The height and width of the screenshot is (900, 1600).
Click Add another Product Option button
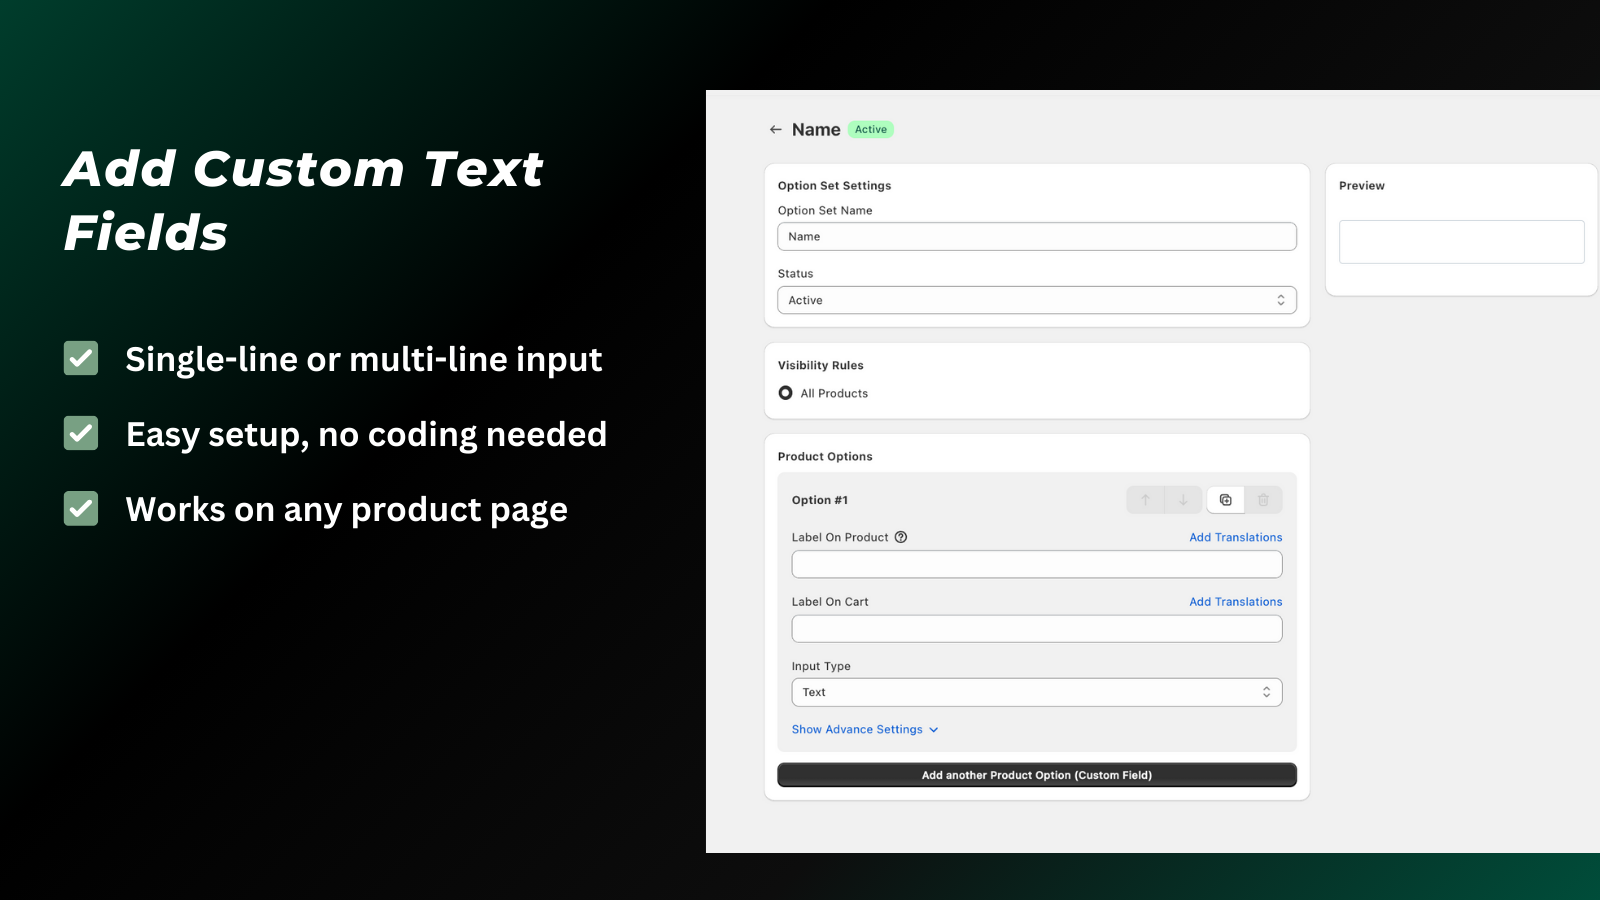tap(1036, 774)
